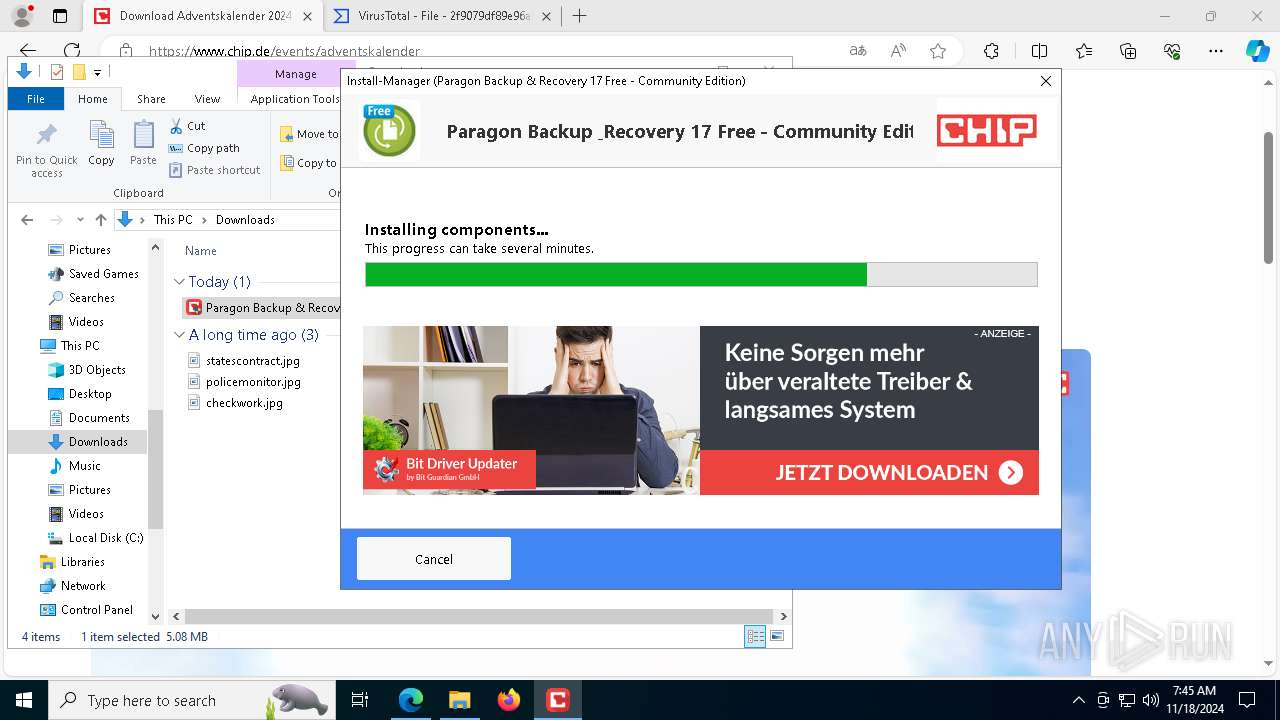Open recent locations dropdown in Explorer
This screenshot has width=1280, height=720.
[80, 220]
